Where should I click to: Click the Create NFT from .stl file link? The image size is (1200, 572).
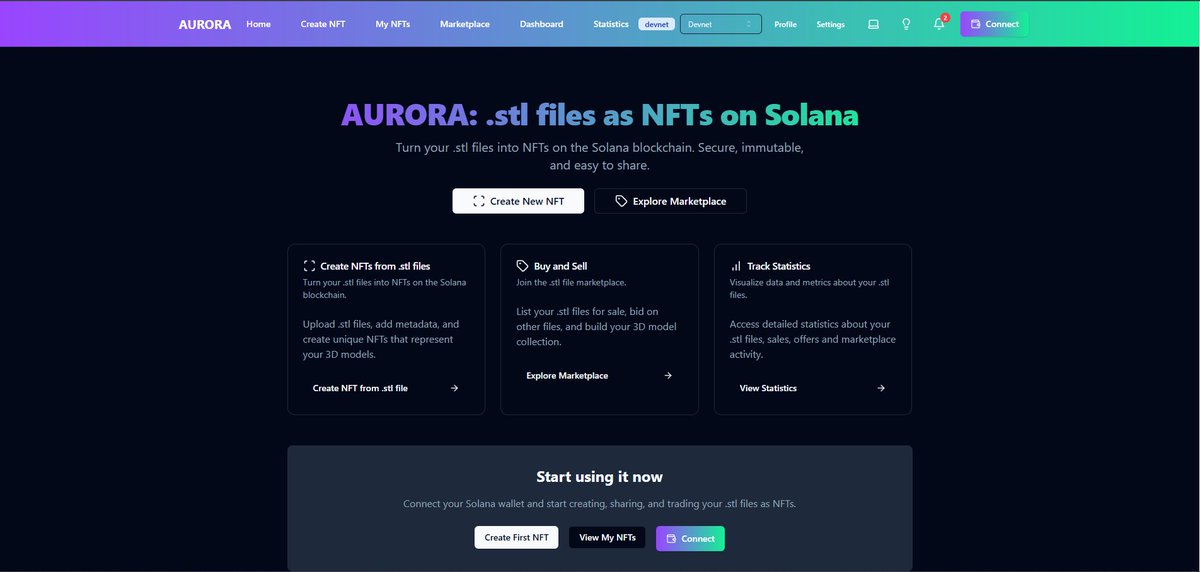(x=360, y=388)
